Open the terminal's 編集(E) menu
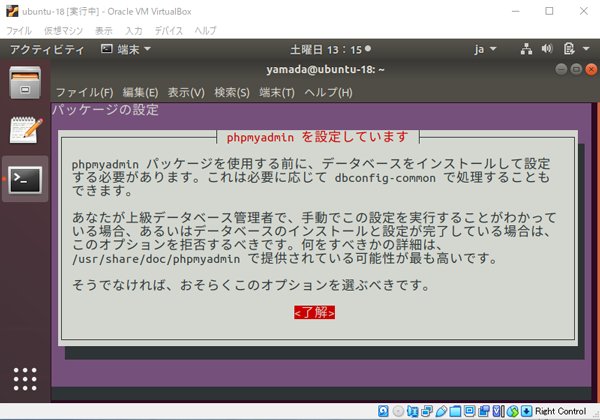The width and height of the screenshot is (600, 420). point(140,93)
